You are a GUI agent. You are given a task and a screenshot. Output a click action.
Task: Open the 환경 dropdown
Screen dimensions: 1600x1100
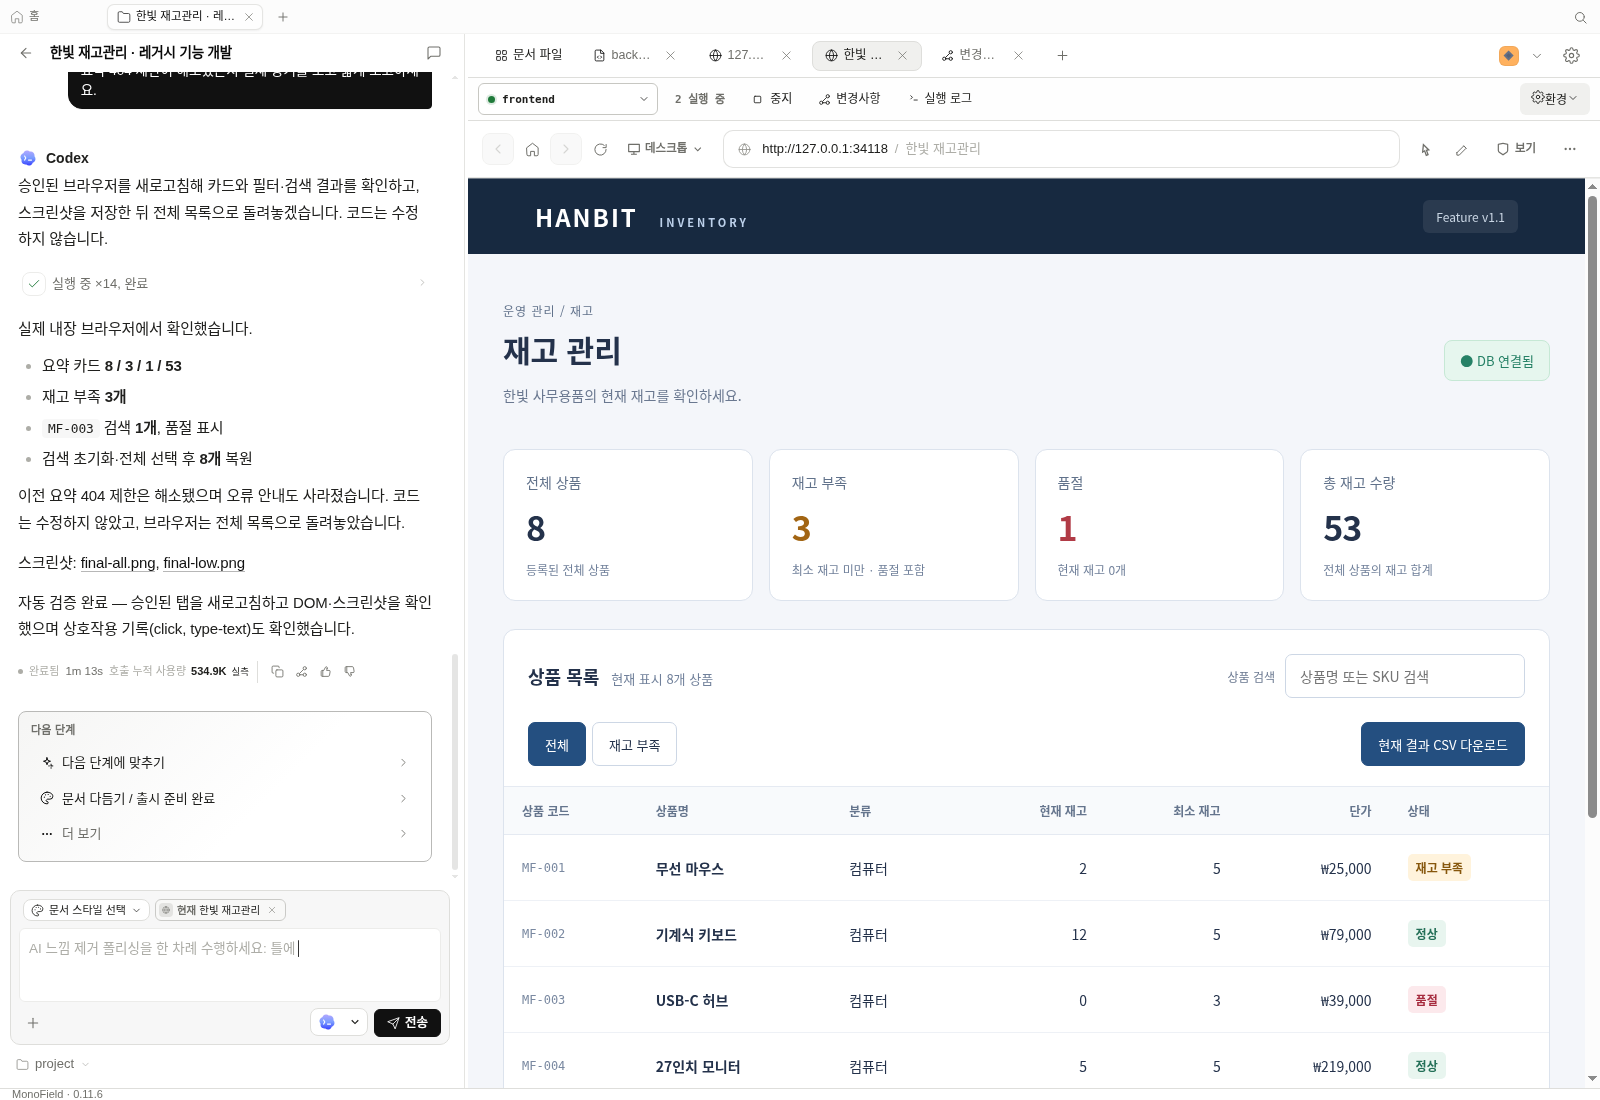pyautogui.click(x=1554, y=98)
